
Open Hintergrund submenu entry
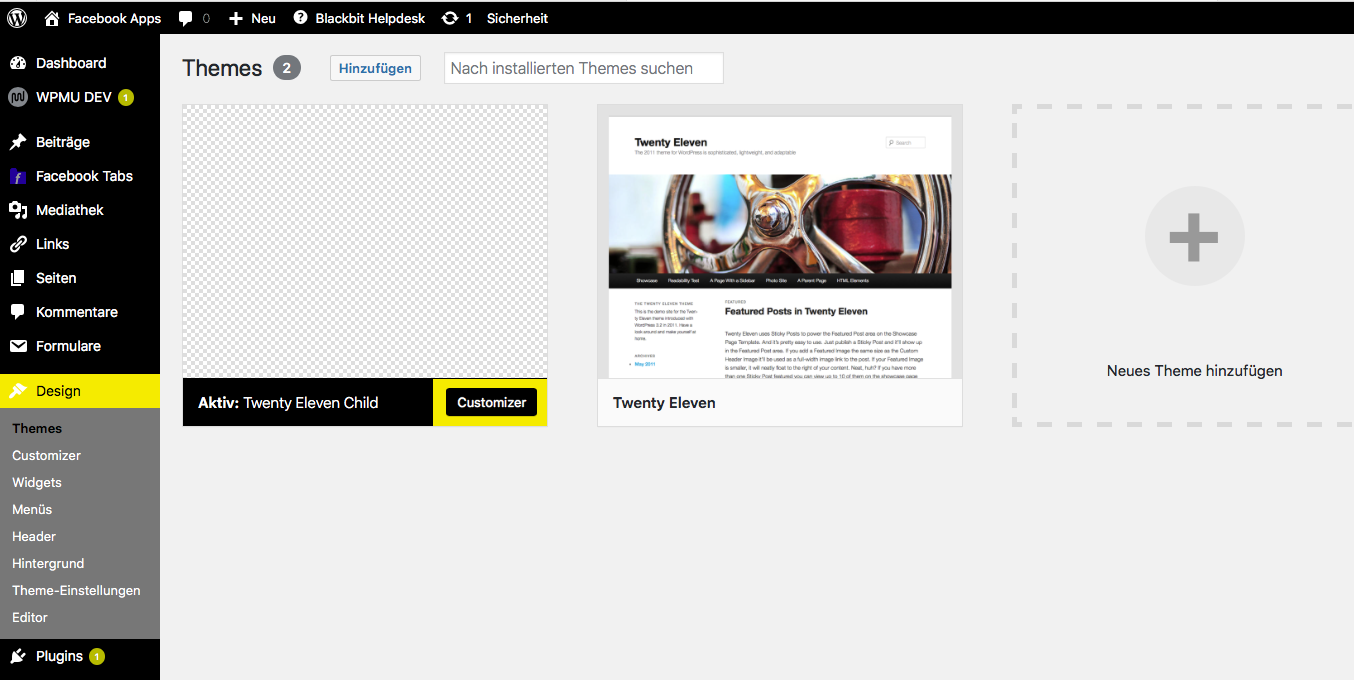pos(48,563)
